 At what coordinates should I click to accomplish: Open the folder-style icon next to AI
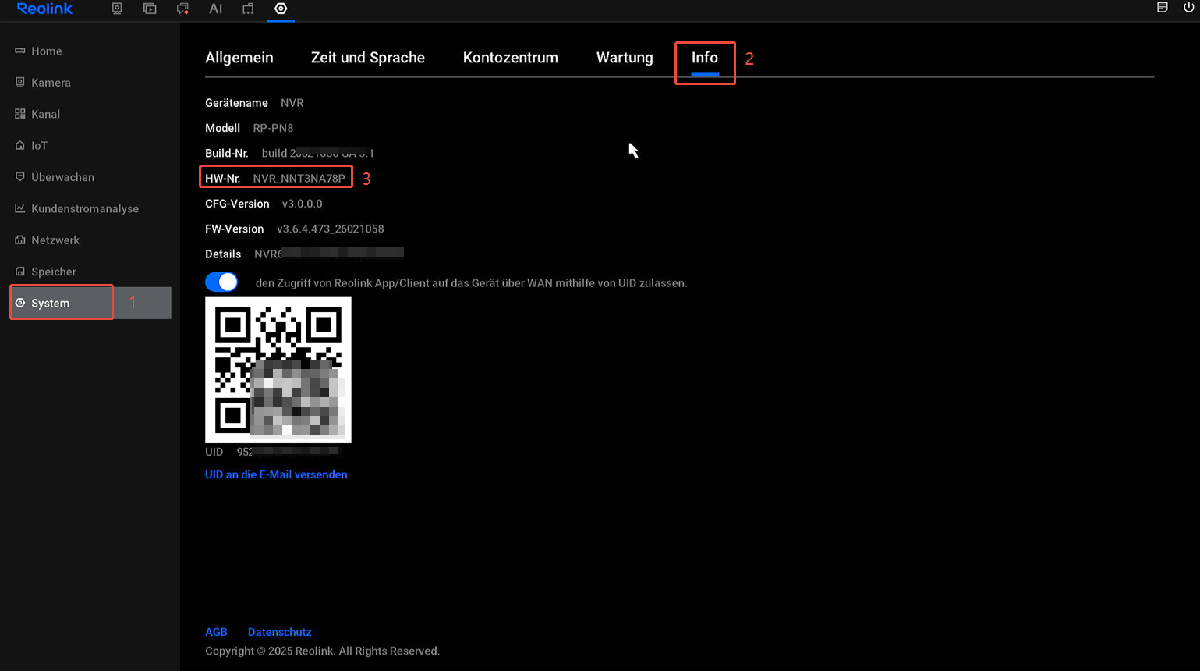[x=248, y=8]
